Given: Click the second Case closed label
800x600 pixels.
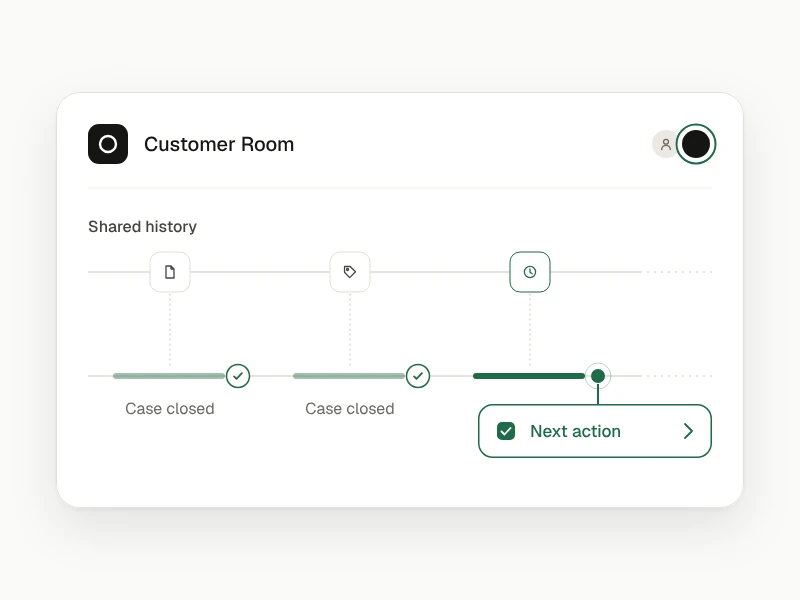Looking at the screenshot, I should pyautogui.click(x=350, y=409).
